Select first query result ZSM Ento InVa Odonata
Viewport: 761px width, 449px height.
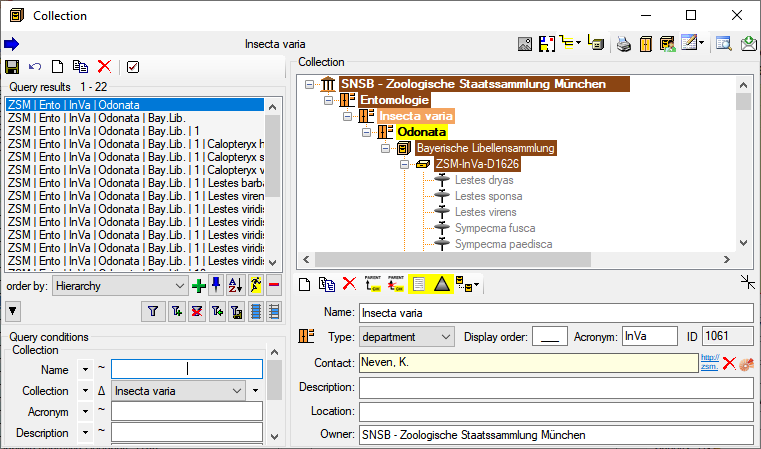click(135, 105)
